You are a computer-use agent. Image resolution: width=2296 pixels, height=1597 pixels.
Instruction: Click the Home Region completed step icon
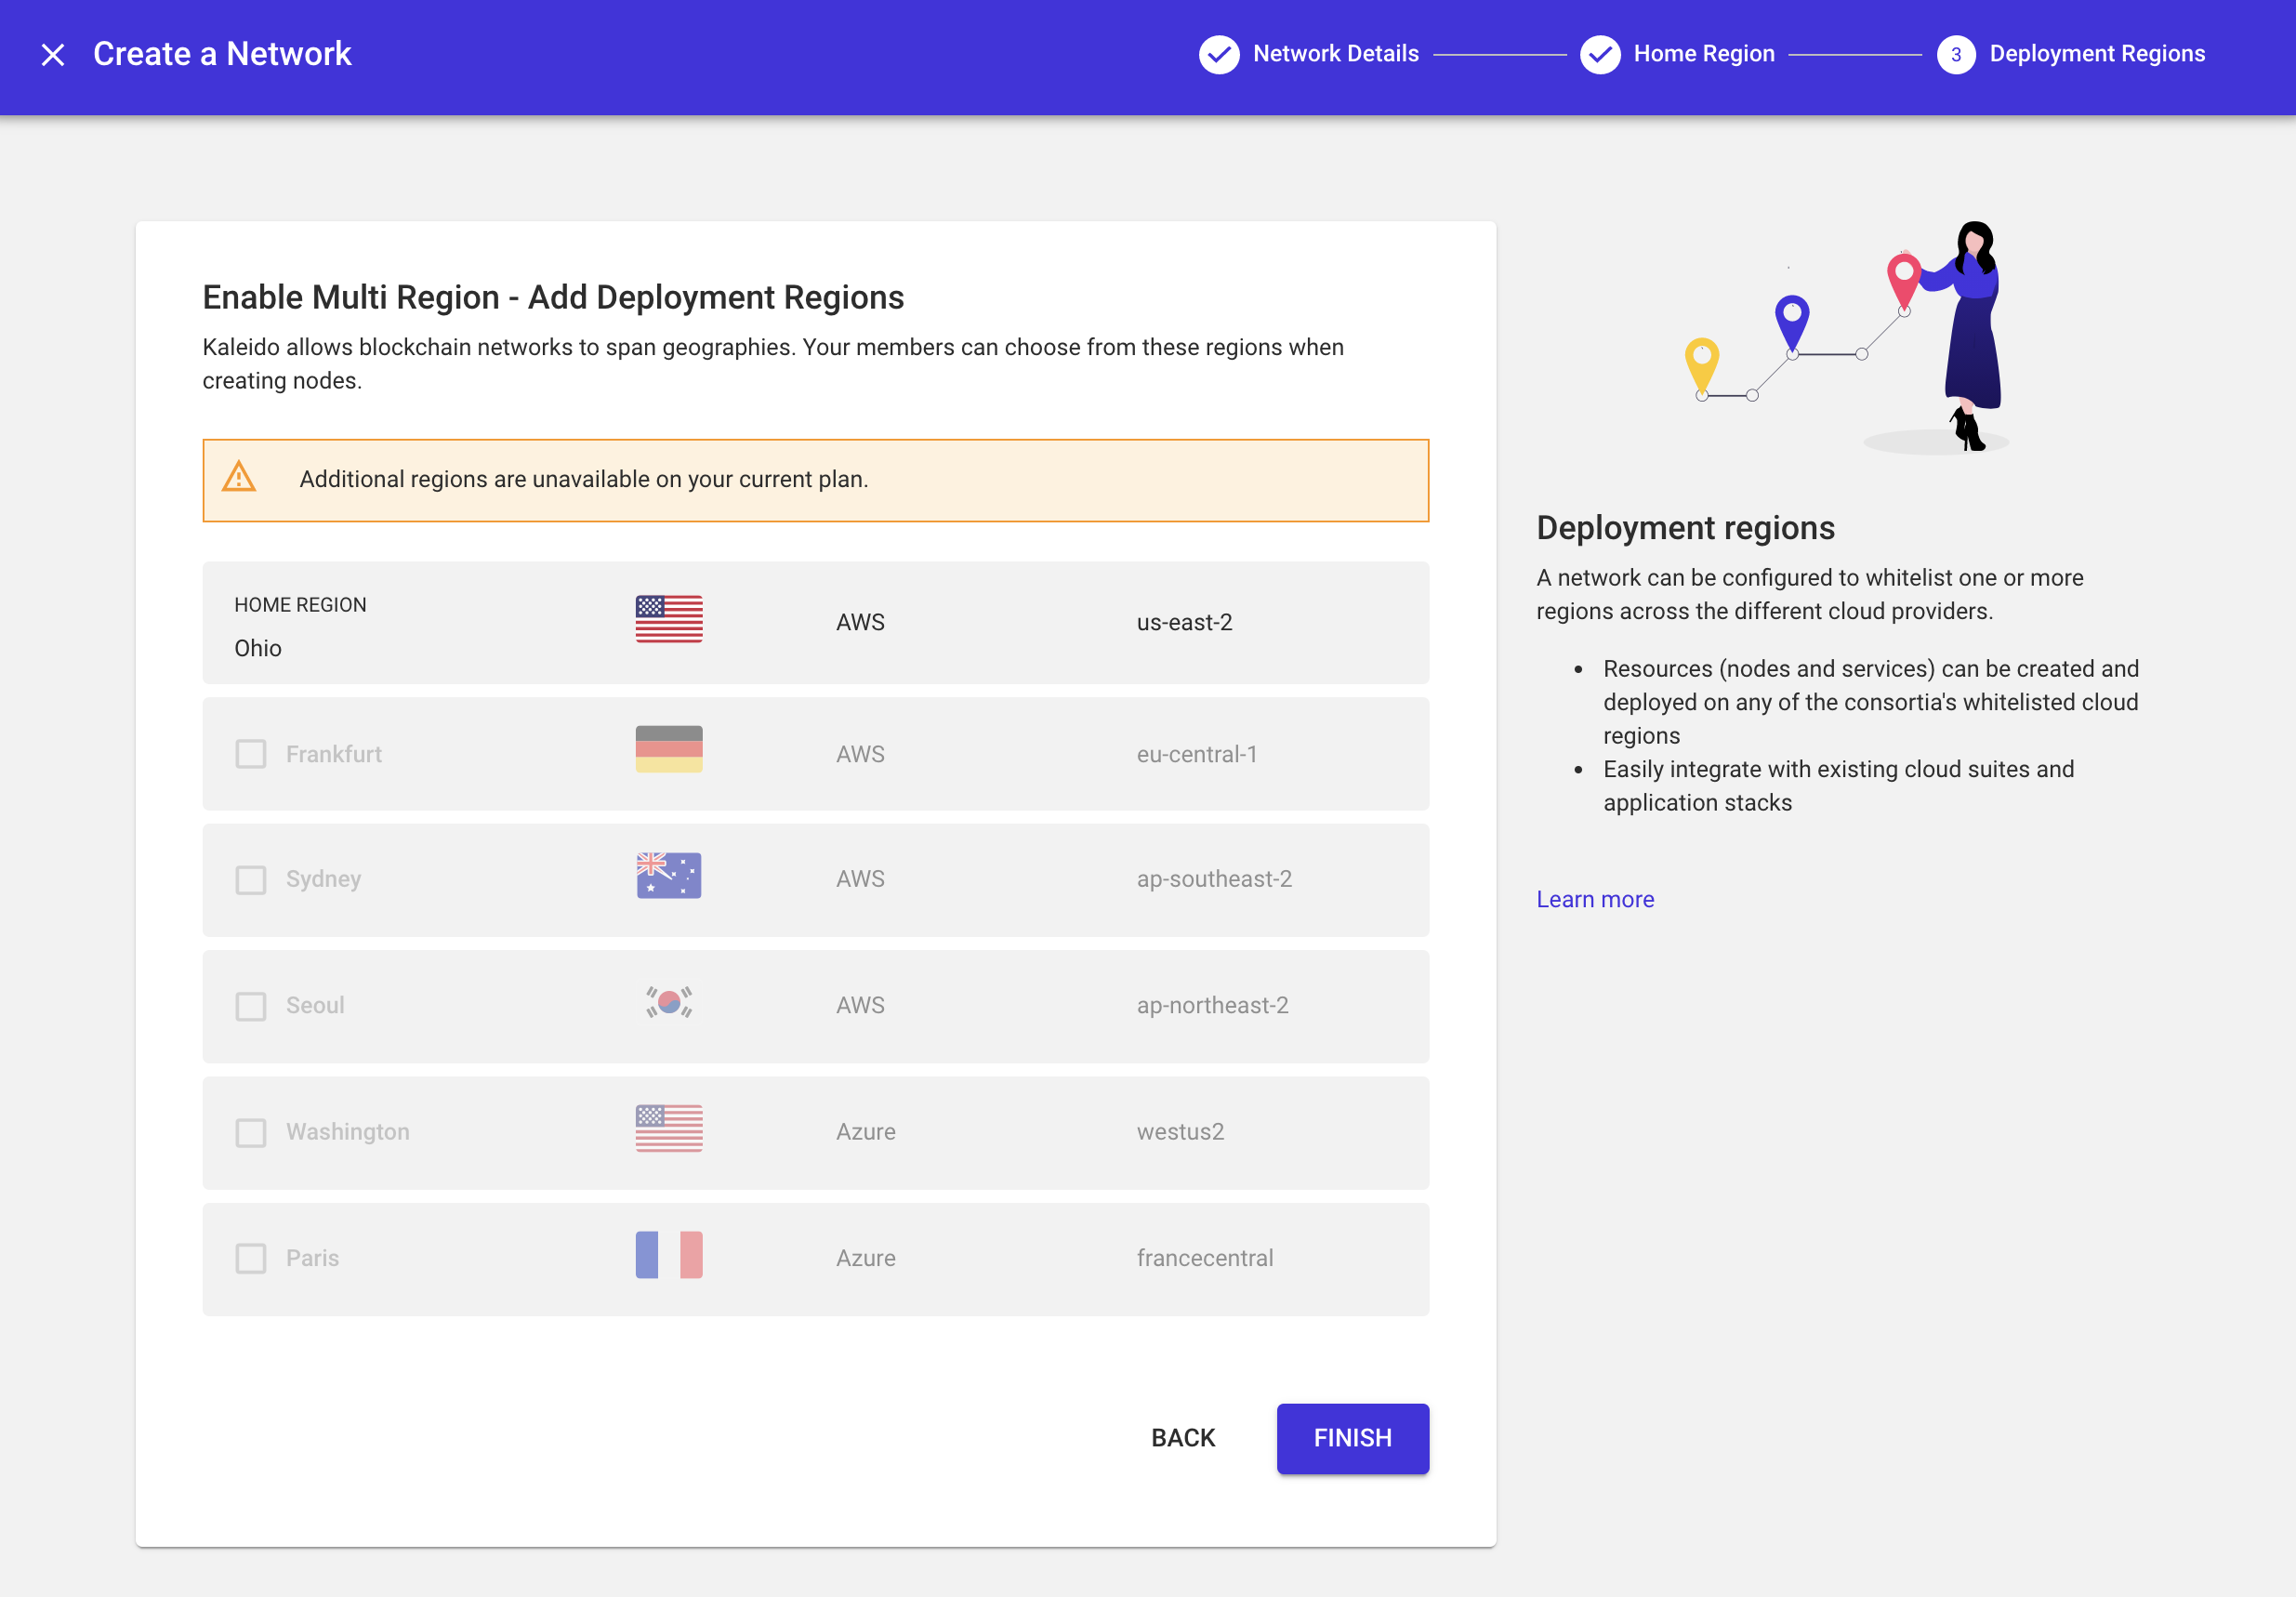click(1596, 54)
